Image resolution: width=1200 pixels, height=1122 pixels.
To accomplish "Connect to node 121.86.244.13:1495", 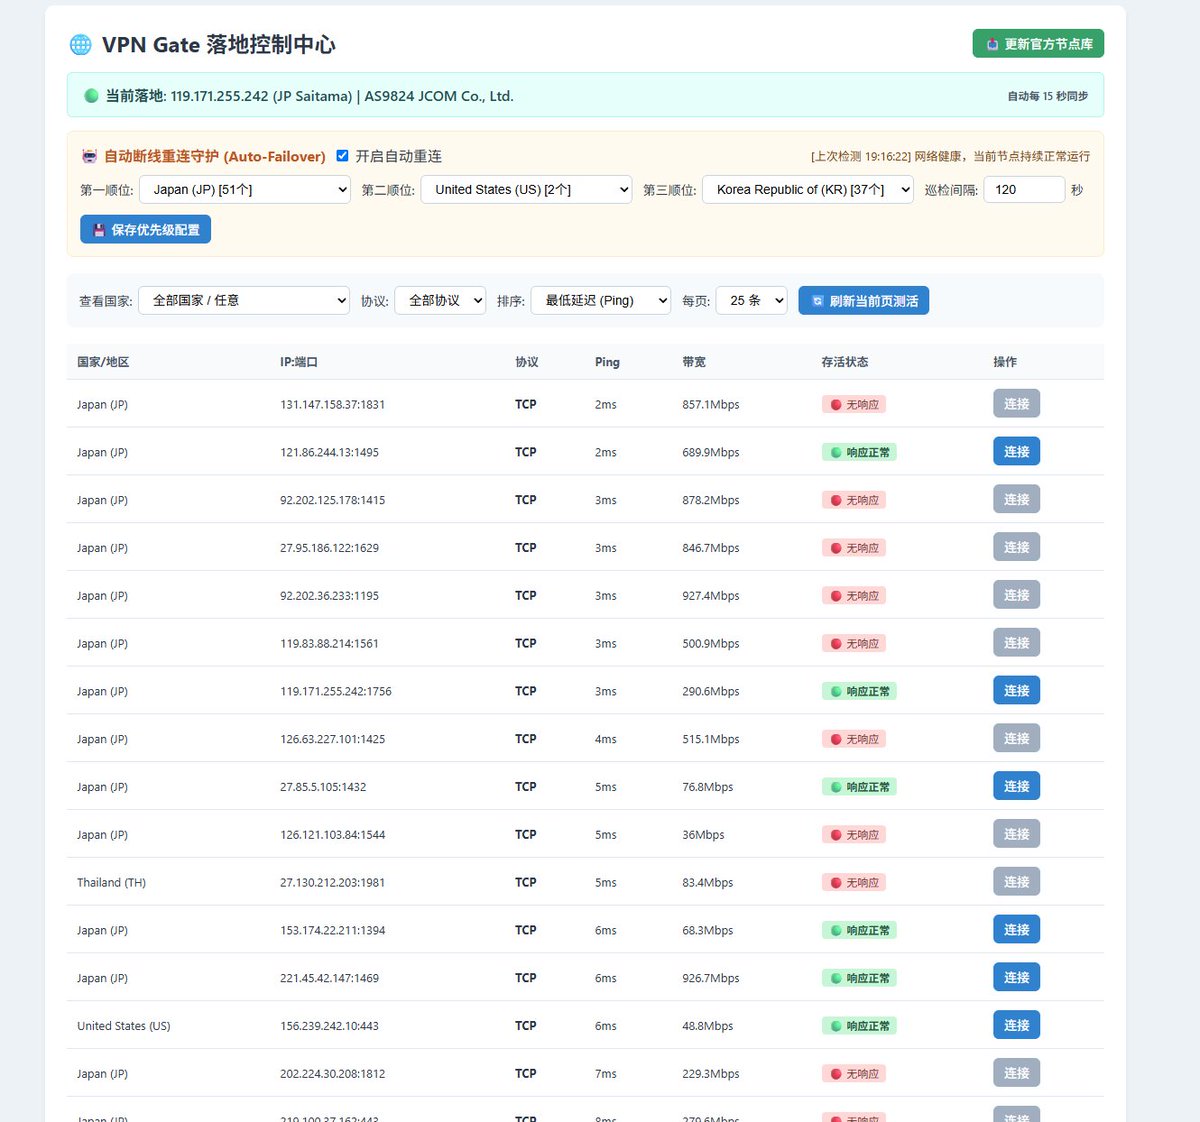I will (x=1016, y=452).
